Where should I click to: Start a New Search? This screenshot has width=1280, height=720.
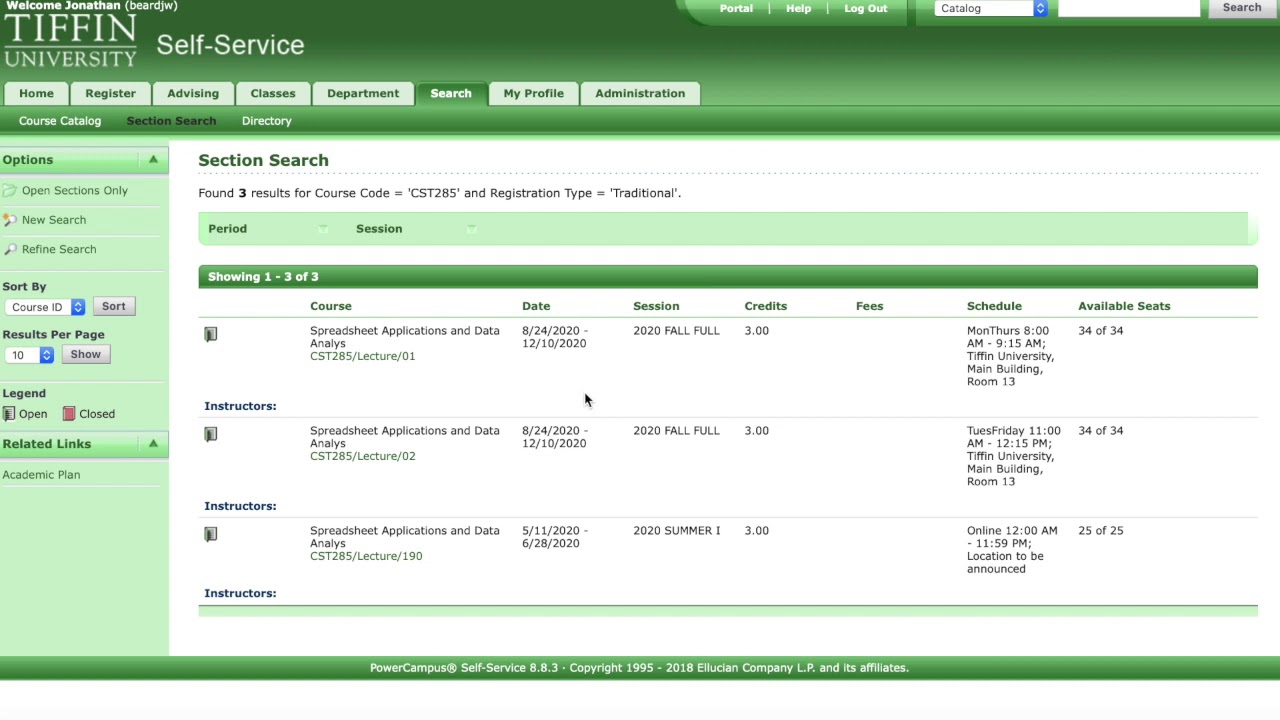[54, 220]
